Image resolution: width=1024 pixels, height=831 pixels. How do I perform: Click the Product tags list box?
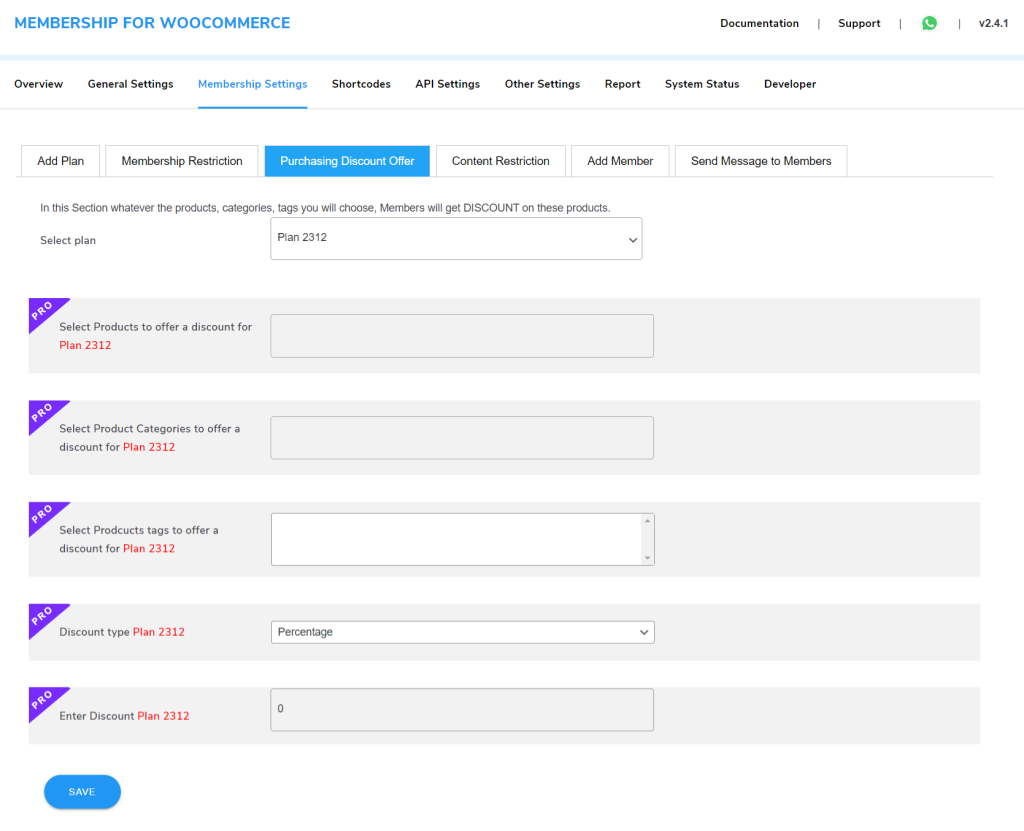[462, 539]
